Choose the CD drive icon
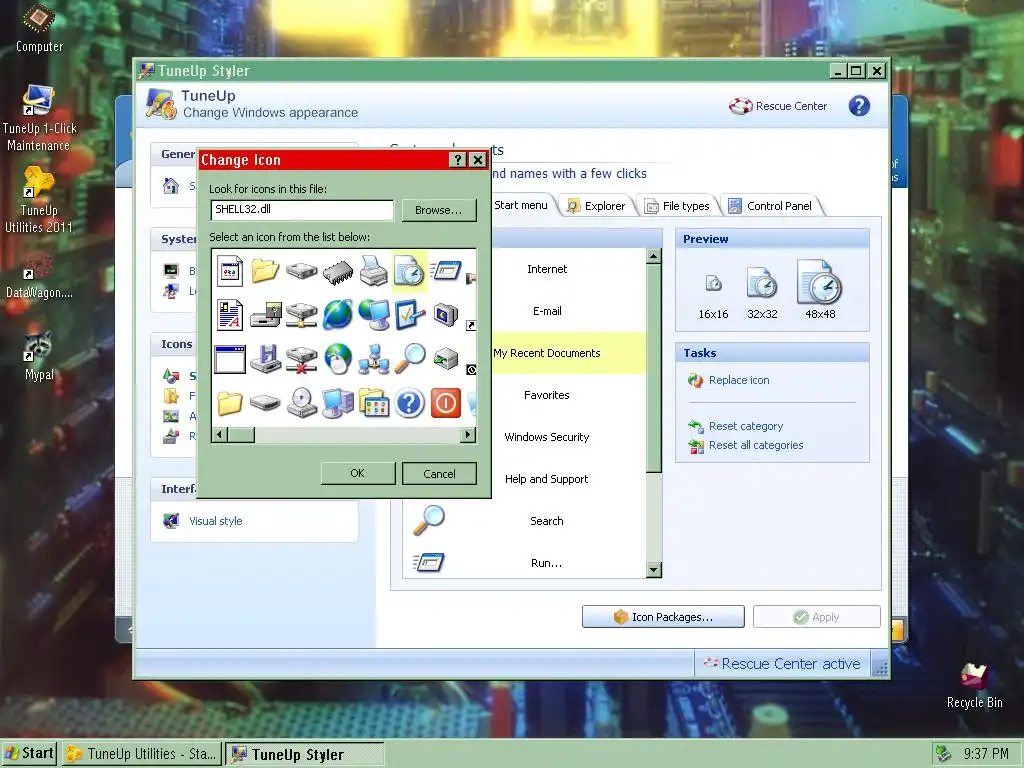 302,403
